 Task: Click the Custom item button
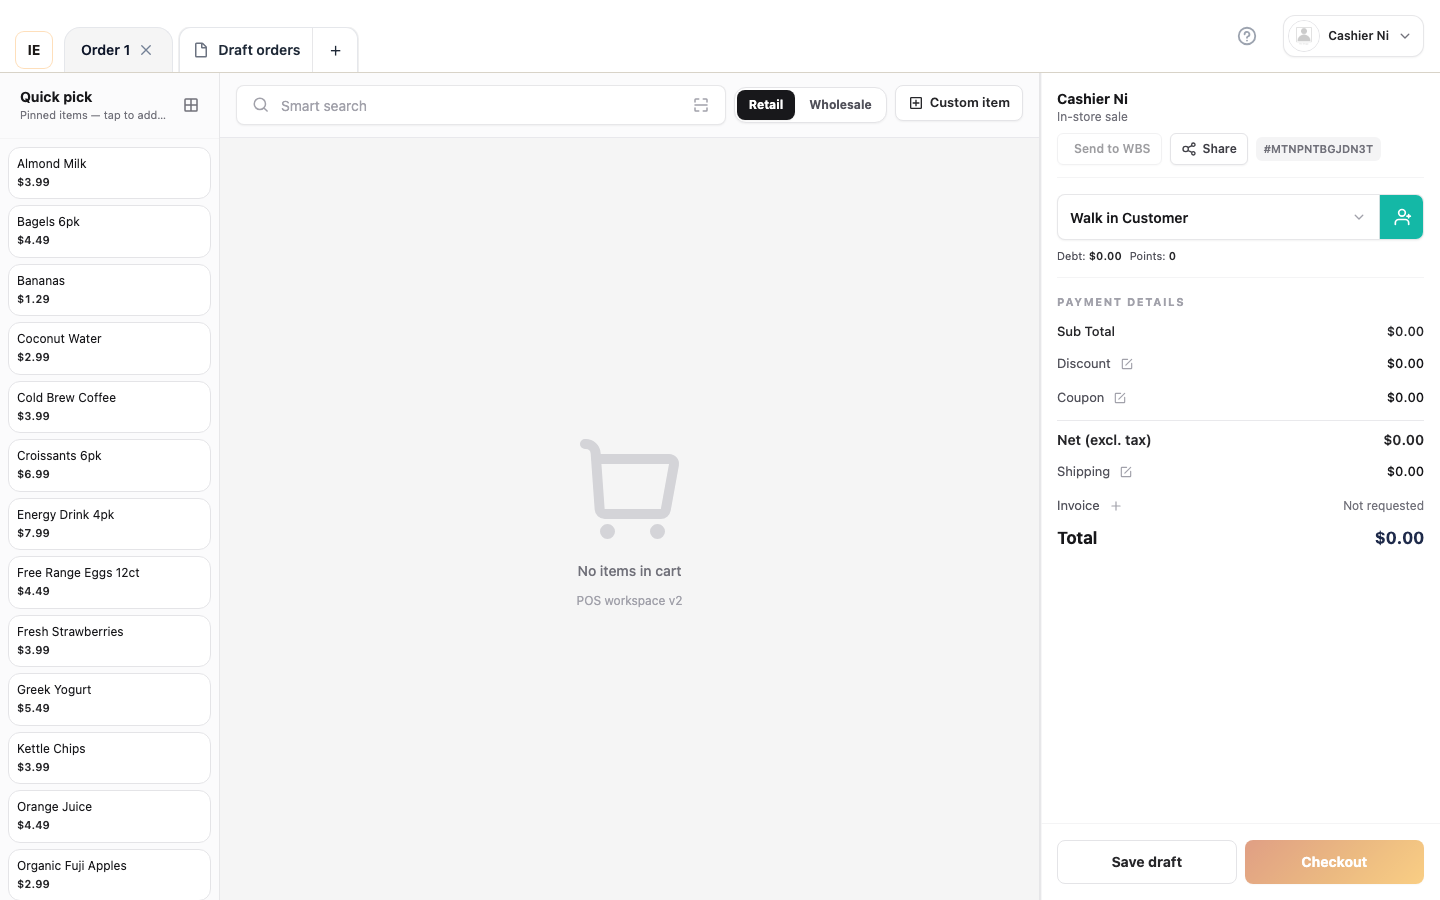[959, 103]
